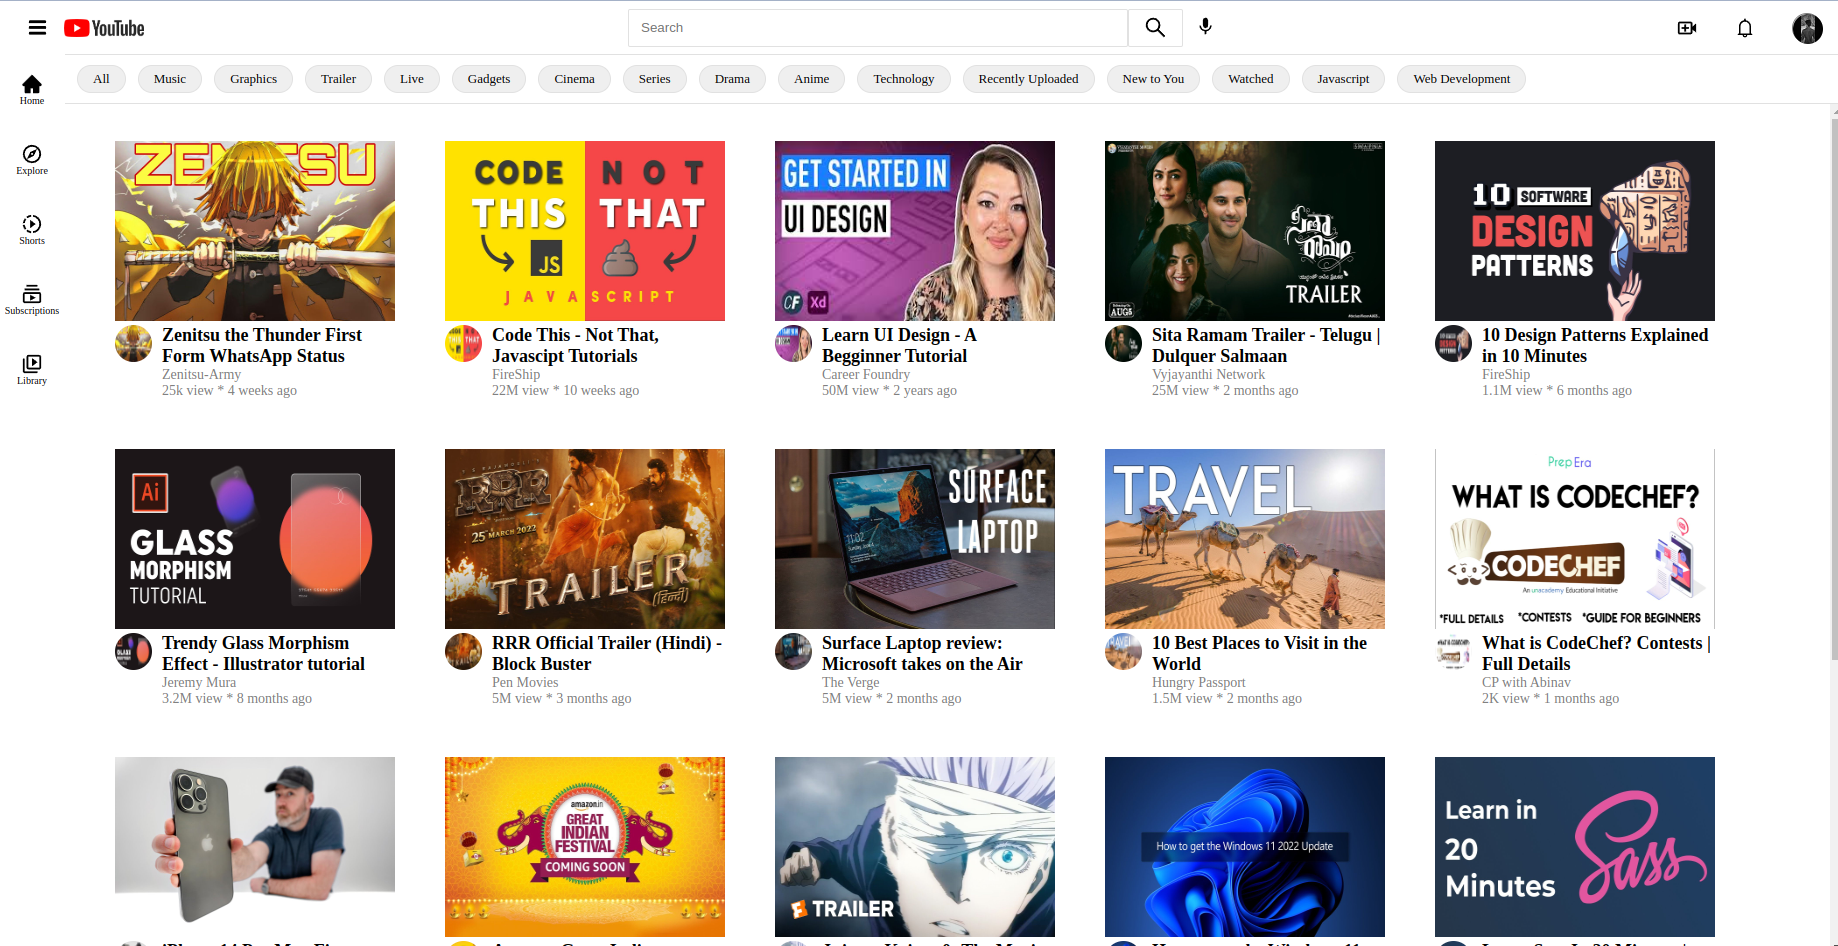Filter by Recently Uploaded chip
The width and height of the screenshot is (1838, 946).
coord(1027,79)
